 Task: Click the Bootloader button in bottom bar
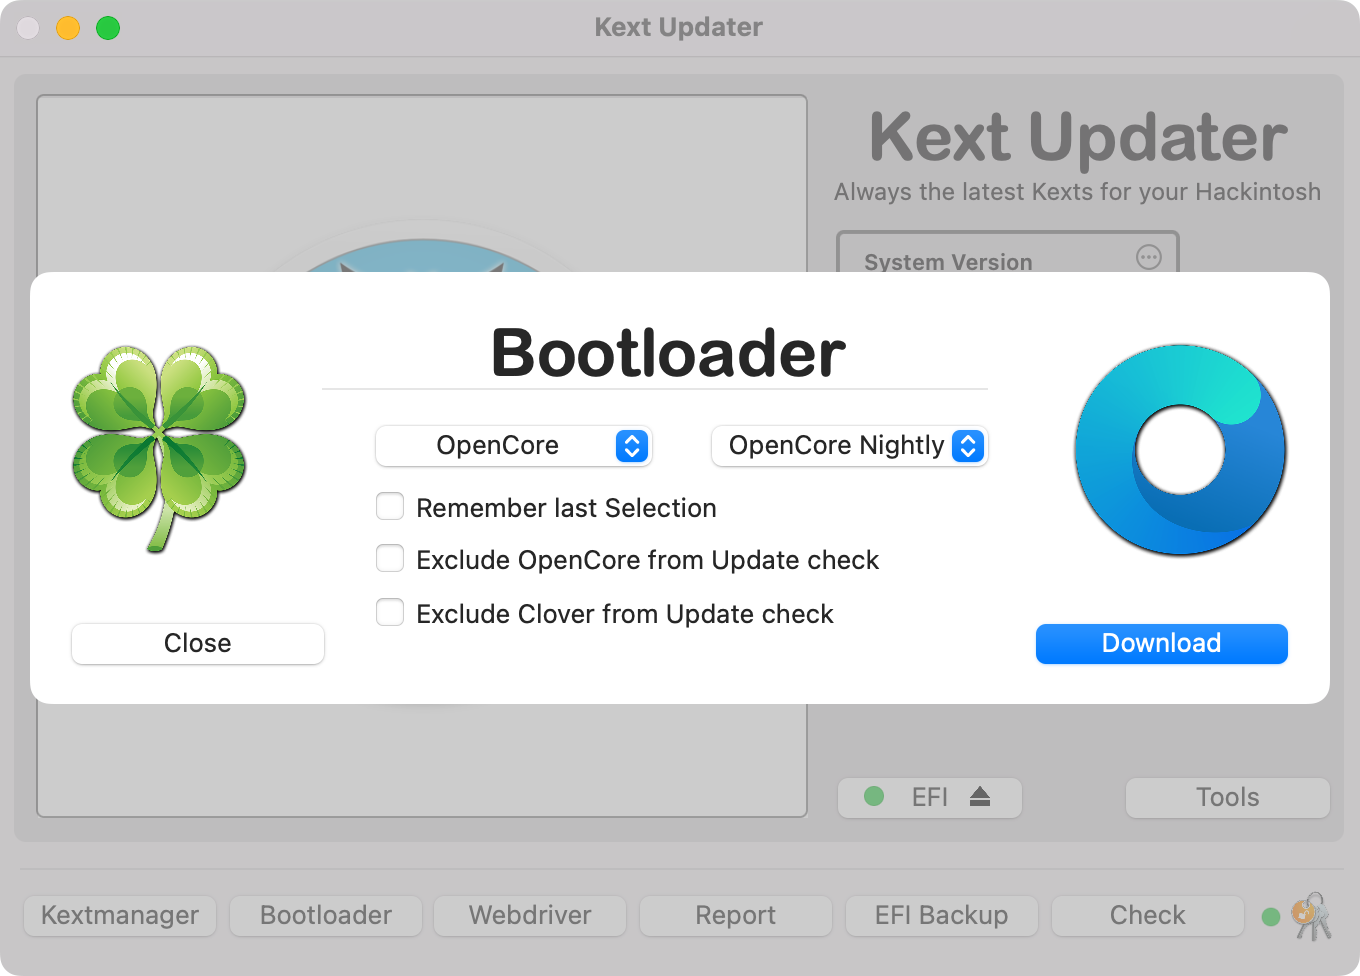pyautogui.click(x=326, y=916)
